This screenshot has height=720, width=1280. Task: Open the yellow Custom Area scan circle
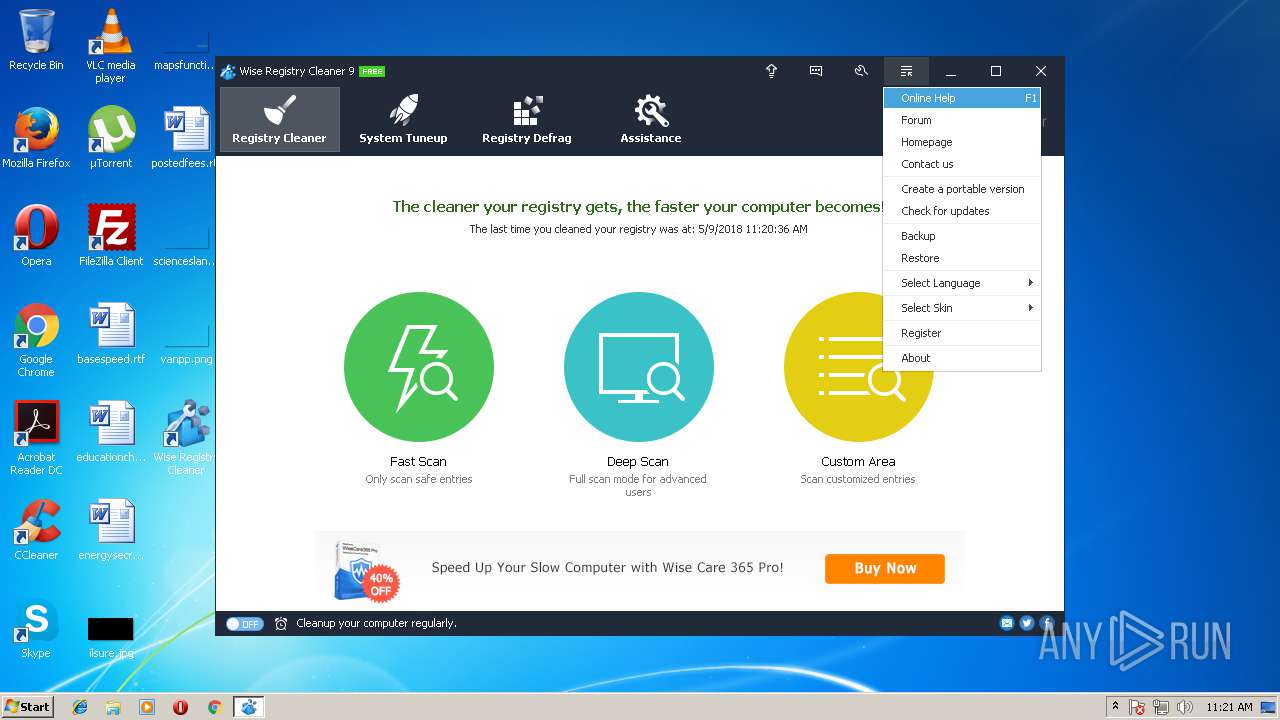click(858, 367)
